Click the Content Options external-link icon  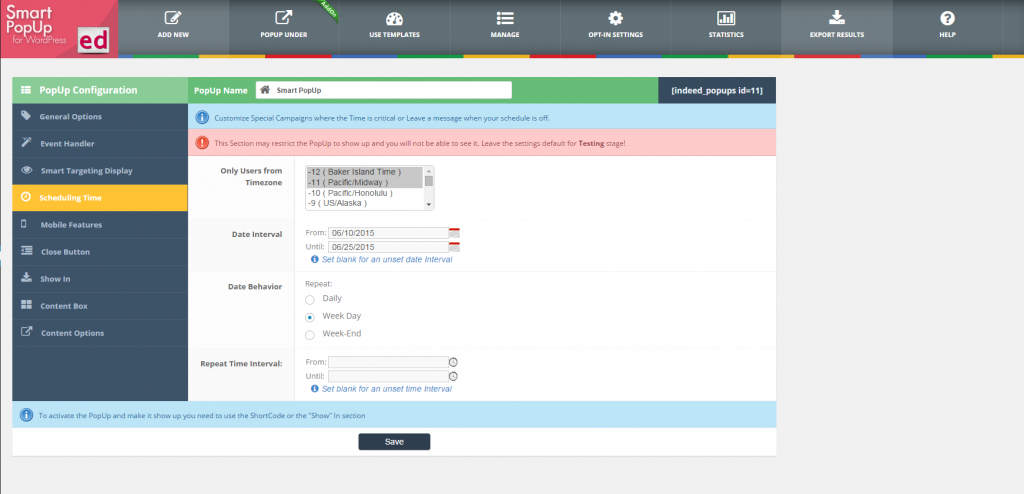(26, 332)
